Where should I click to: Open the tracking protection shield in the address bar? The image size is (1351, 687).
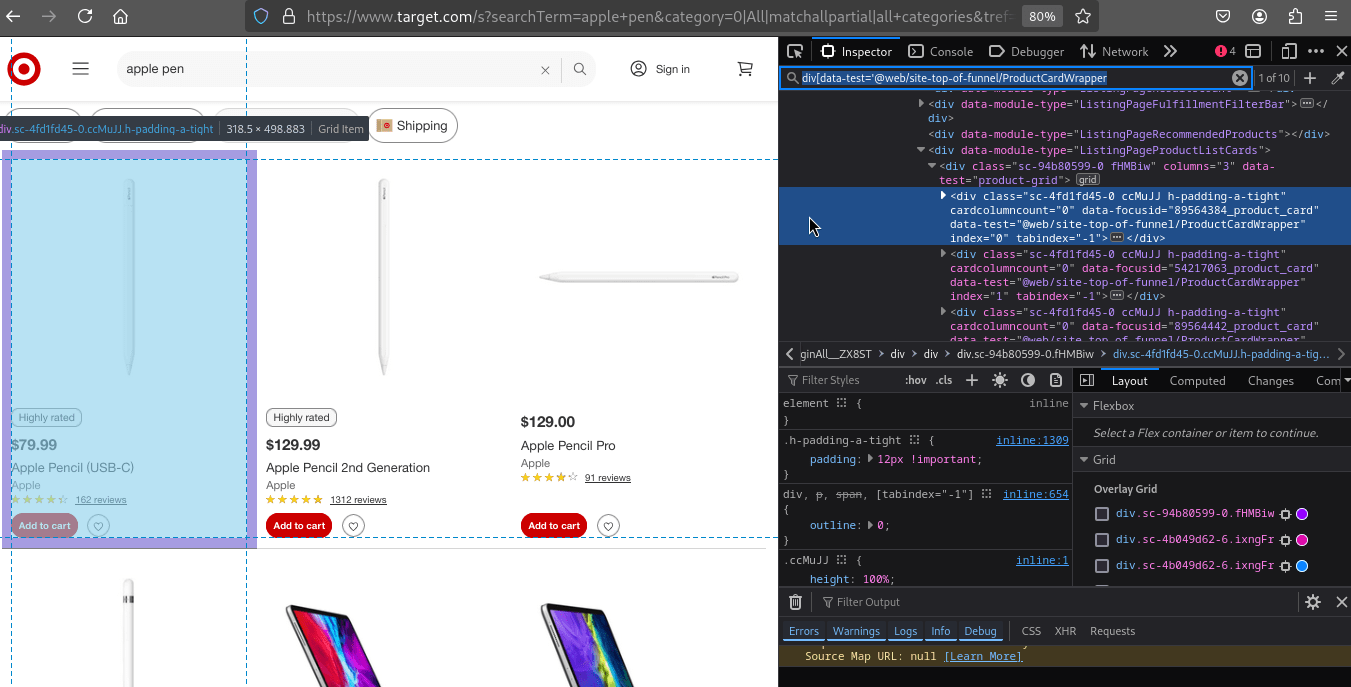pyautogui.click(x=261, y=16)
